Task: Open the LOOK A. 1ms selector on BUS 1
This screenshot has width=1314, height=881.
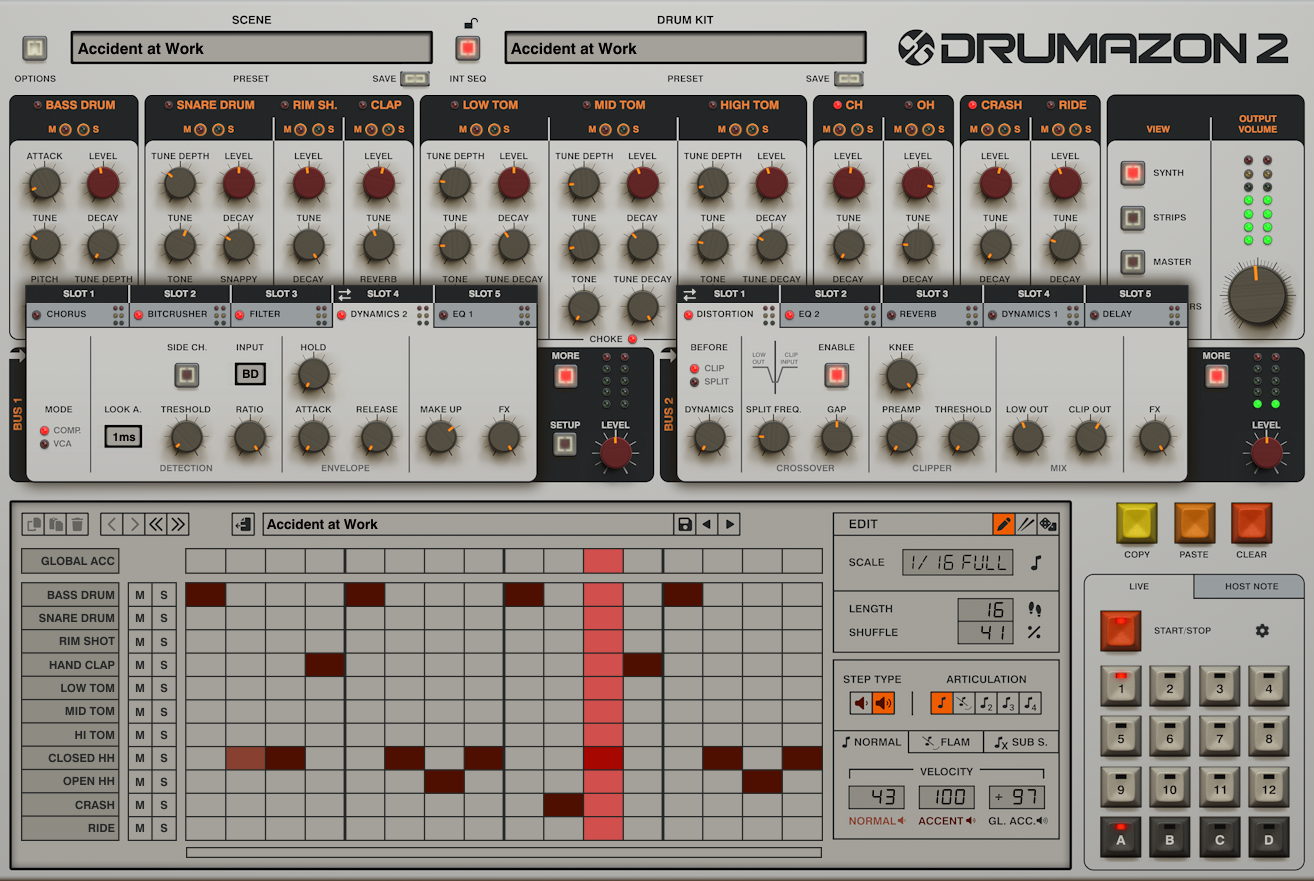Action: pyautogui.click(x=124, y=436)
